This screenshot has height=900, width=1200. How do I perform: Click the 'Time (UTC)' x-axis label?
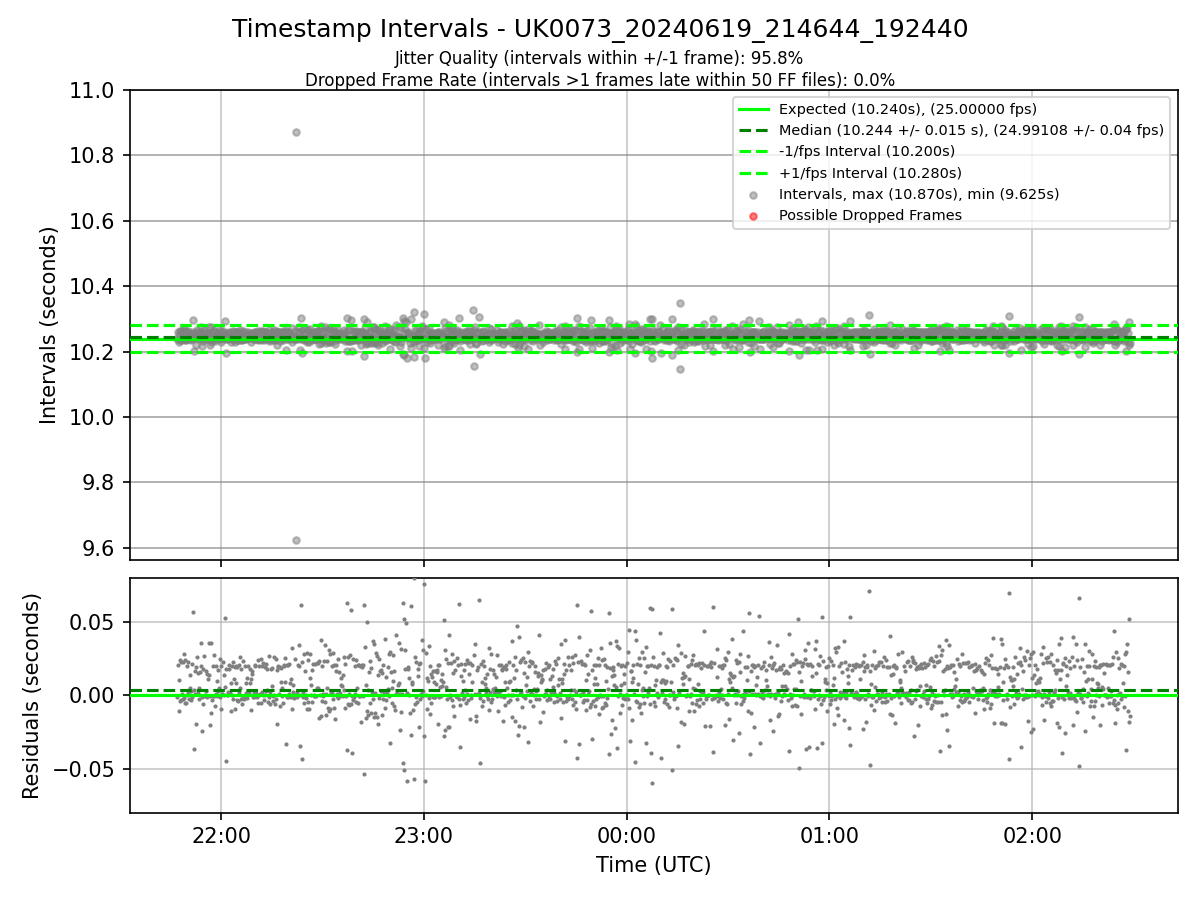pos(653,865)
